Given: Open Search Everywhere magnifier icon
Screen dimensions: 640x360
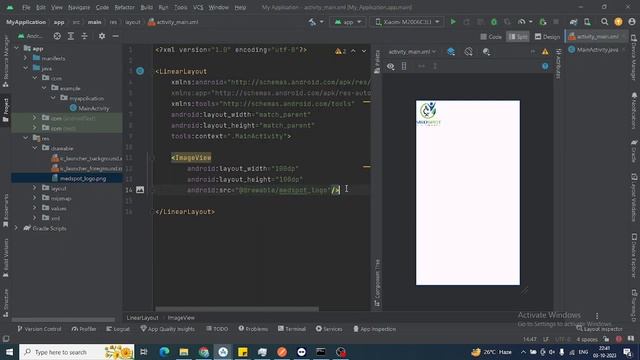Looking at the screenshot, I should click(x=604, y=22).
